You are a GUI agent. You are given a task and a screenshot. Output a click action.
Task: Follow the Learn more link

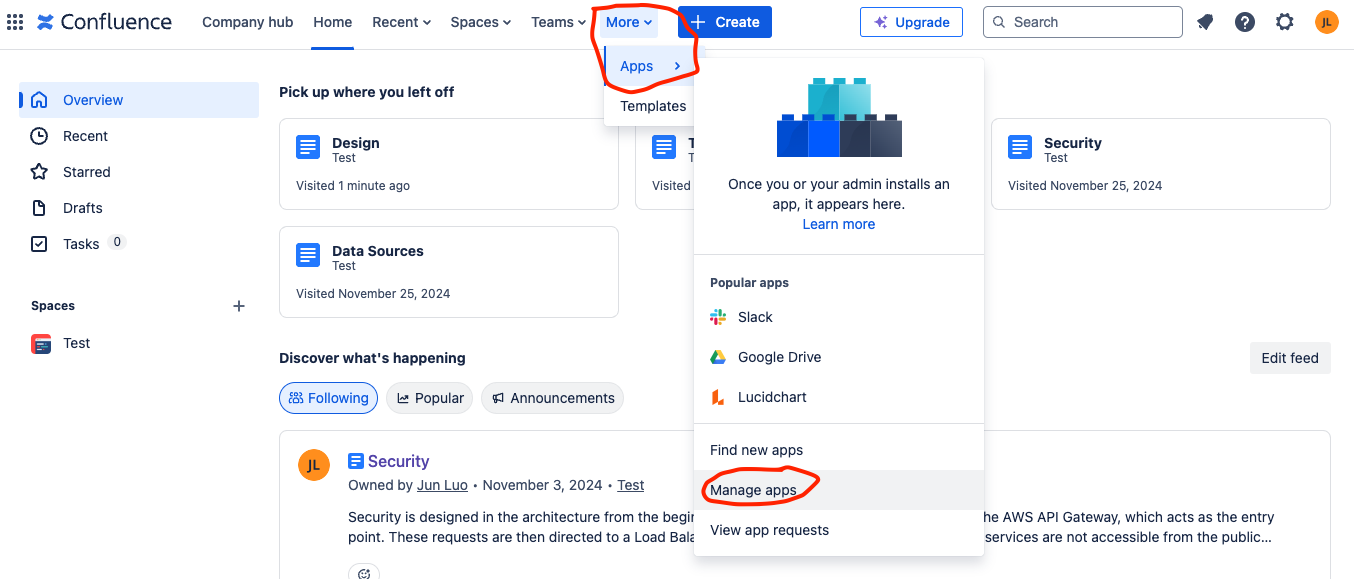[x=838, y=224]
